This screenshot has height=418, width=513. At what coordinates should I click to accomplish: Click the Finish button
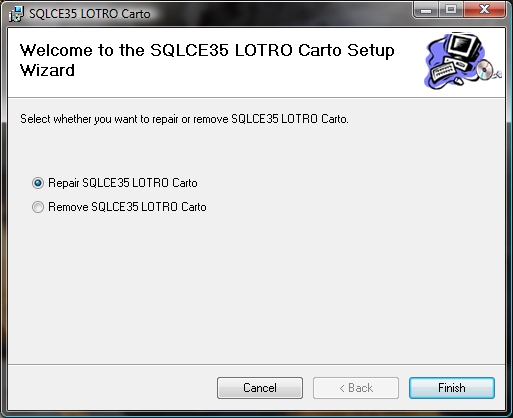(452, 388)
